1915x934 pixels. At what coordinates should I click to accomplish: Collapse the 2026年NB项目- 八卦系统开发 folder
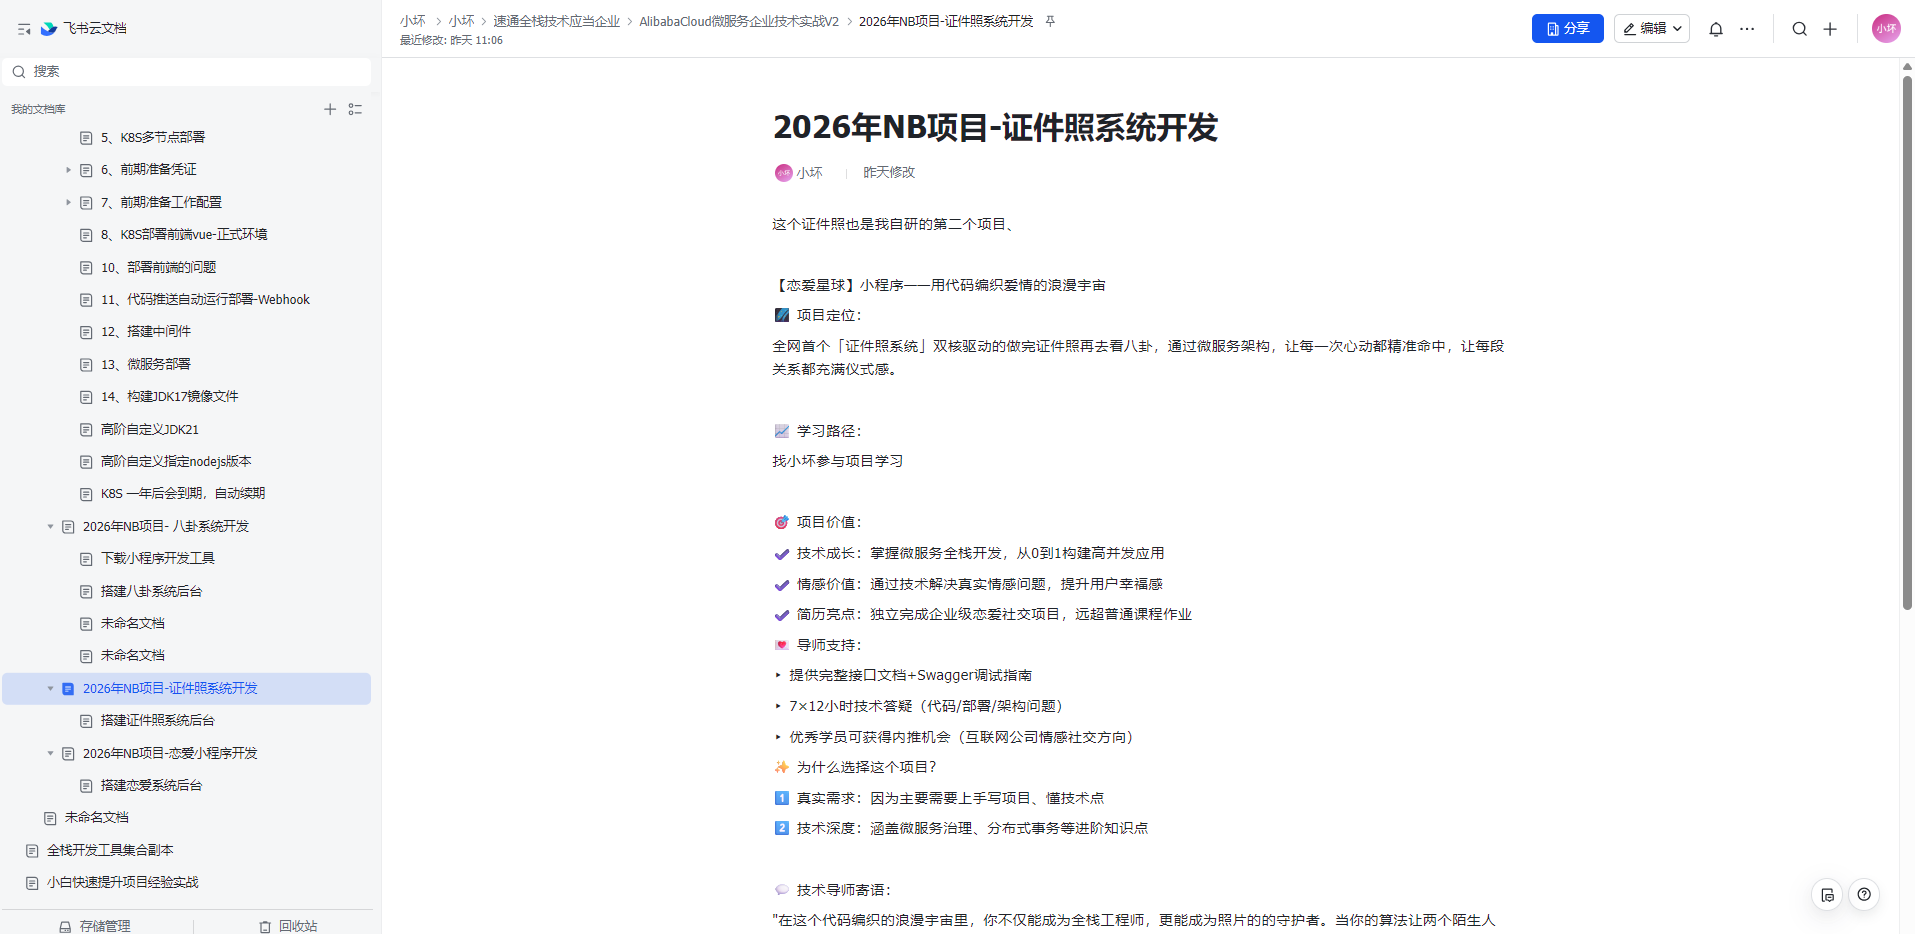click(x=50, y=526)
